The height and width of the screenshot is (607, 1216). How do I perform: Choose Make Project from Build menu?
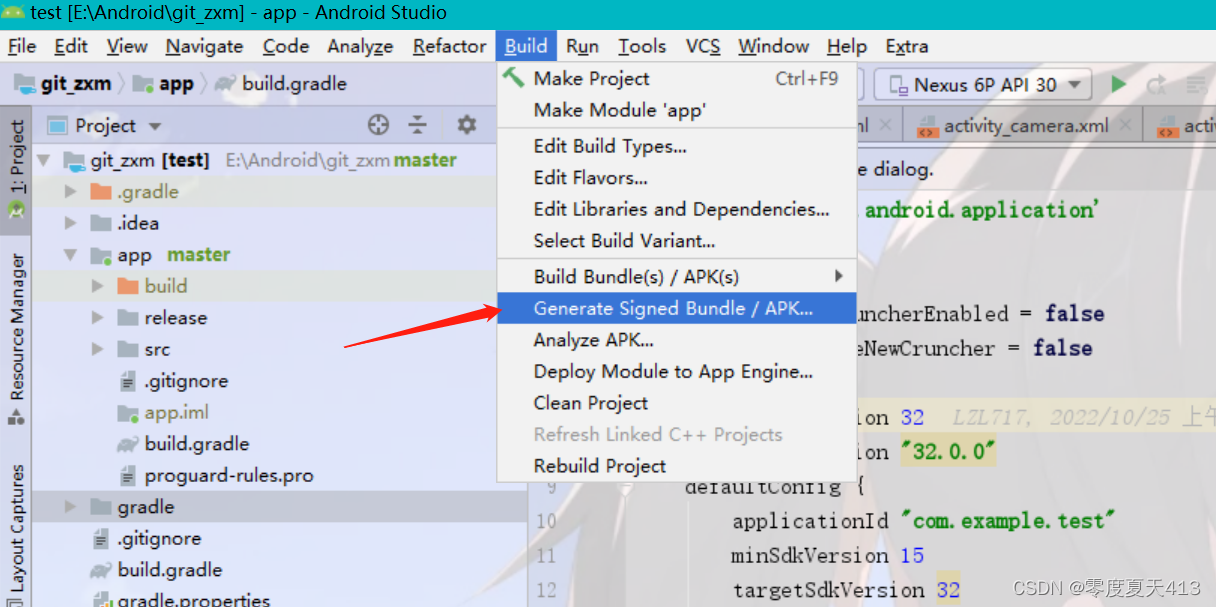click(x=676, y=79)
